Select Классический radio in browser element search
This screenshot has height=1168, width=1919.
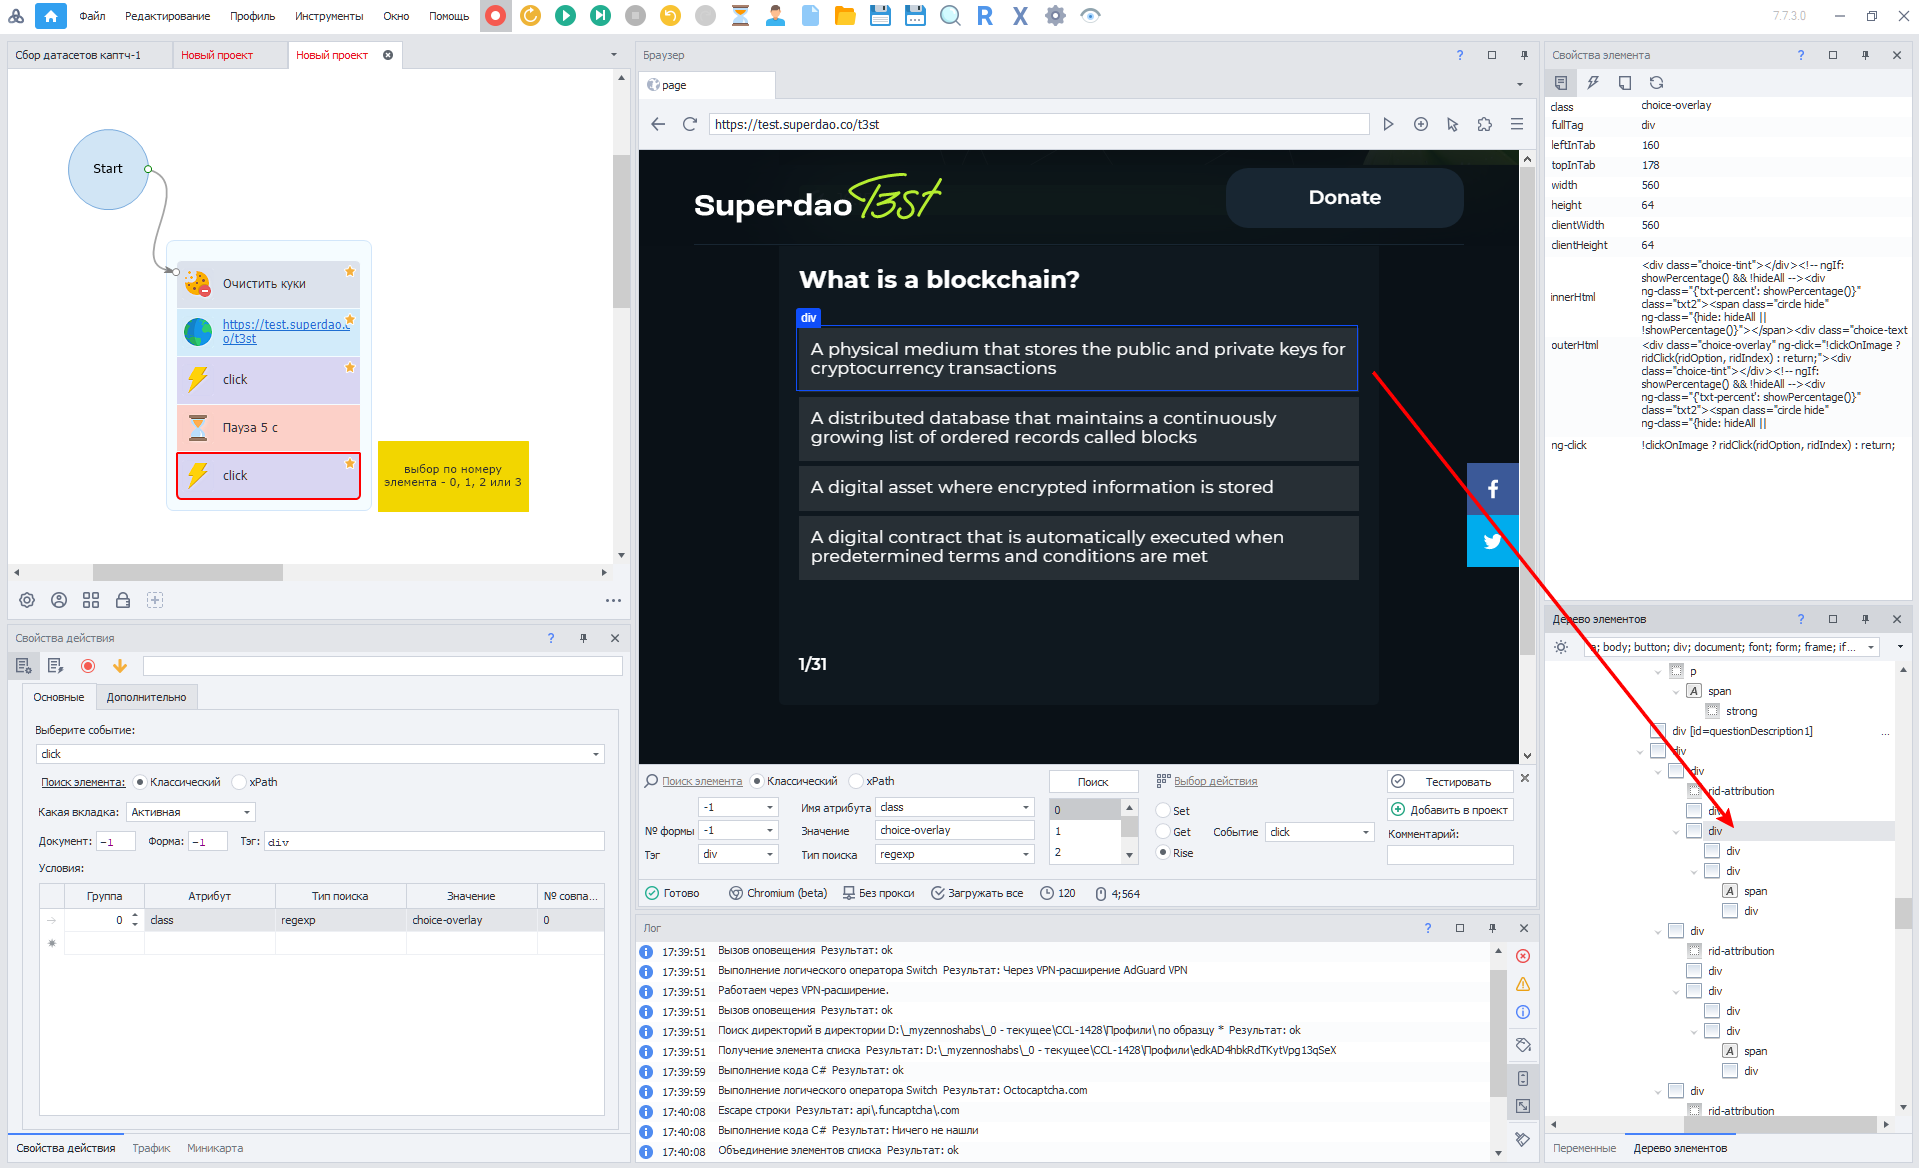[757, 781]
